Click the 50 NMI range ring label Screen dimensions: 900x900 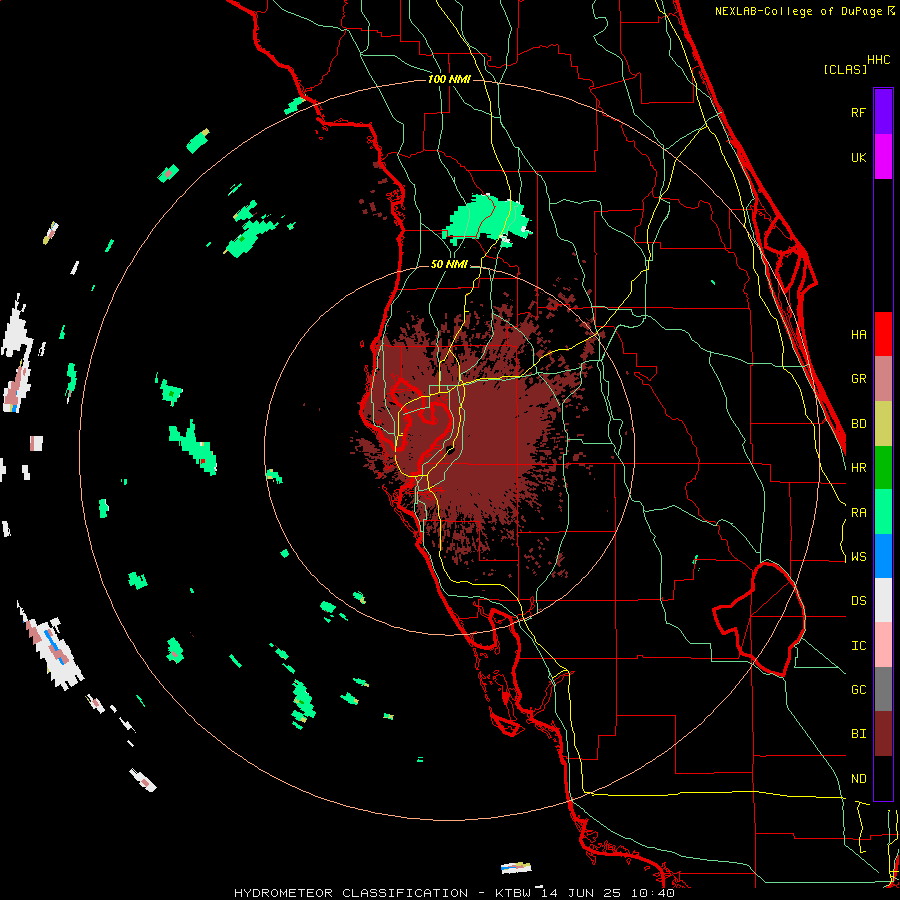[449, 265]
